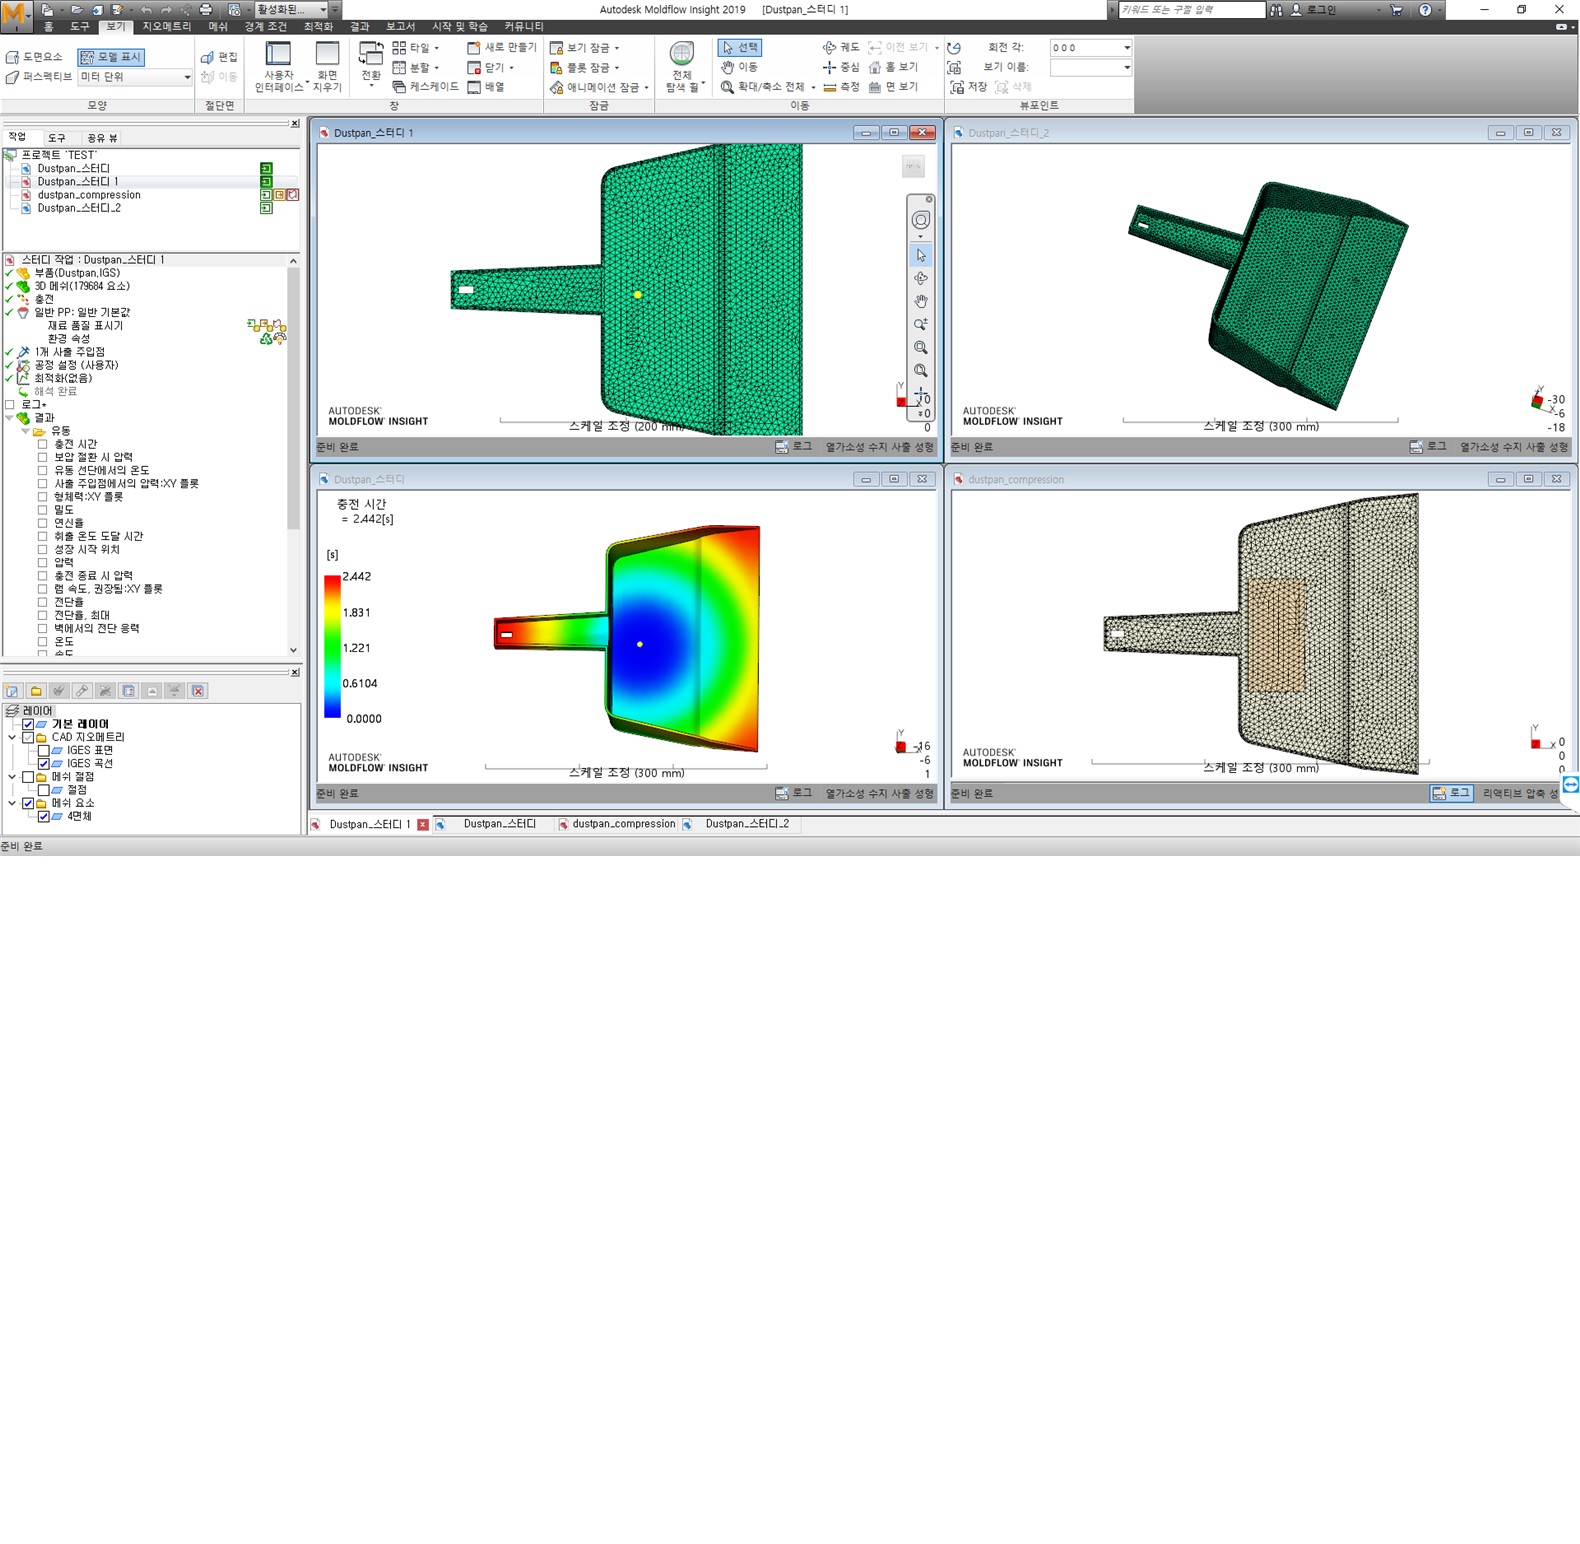Viewport: 1580px width, 1544px height.
Task: Click the 측정 measure tool
Action: click(841, 87)
